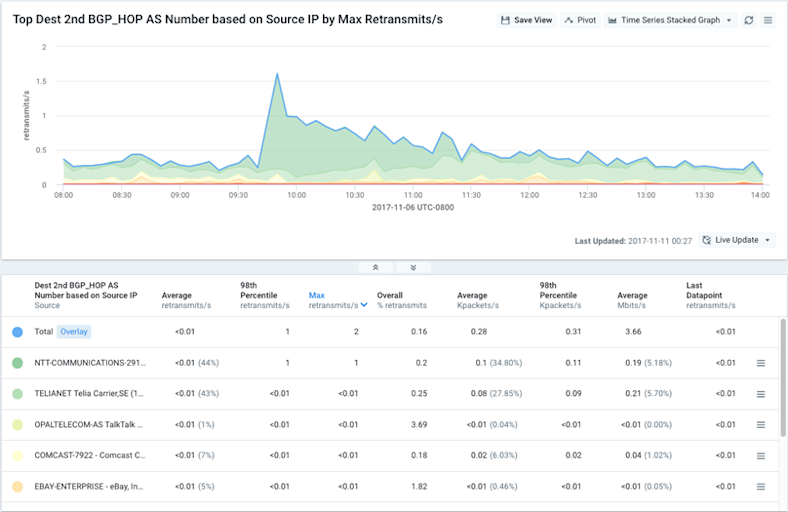Toggle the TELIANET light green swatch
Viewport: 788px width, 512px height.
click(x=18, y=394)
